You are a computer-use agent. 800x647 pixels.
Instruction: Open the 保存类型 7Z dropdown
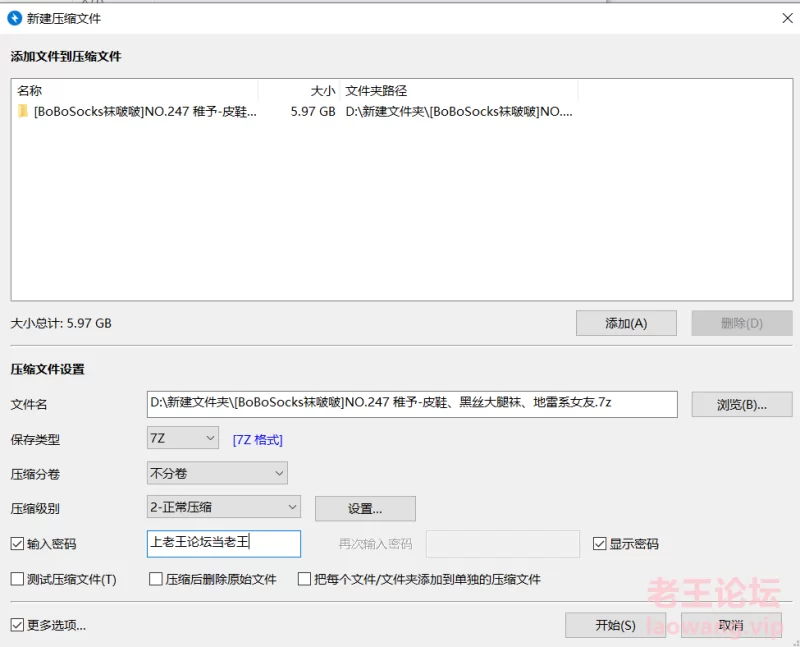coord(183,438)
